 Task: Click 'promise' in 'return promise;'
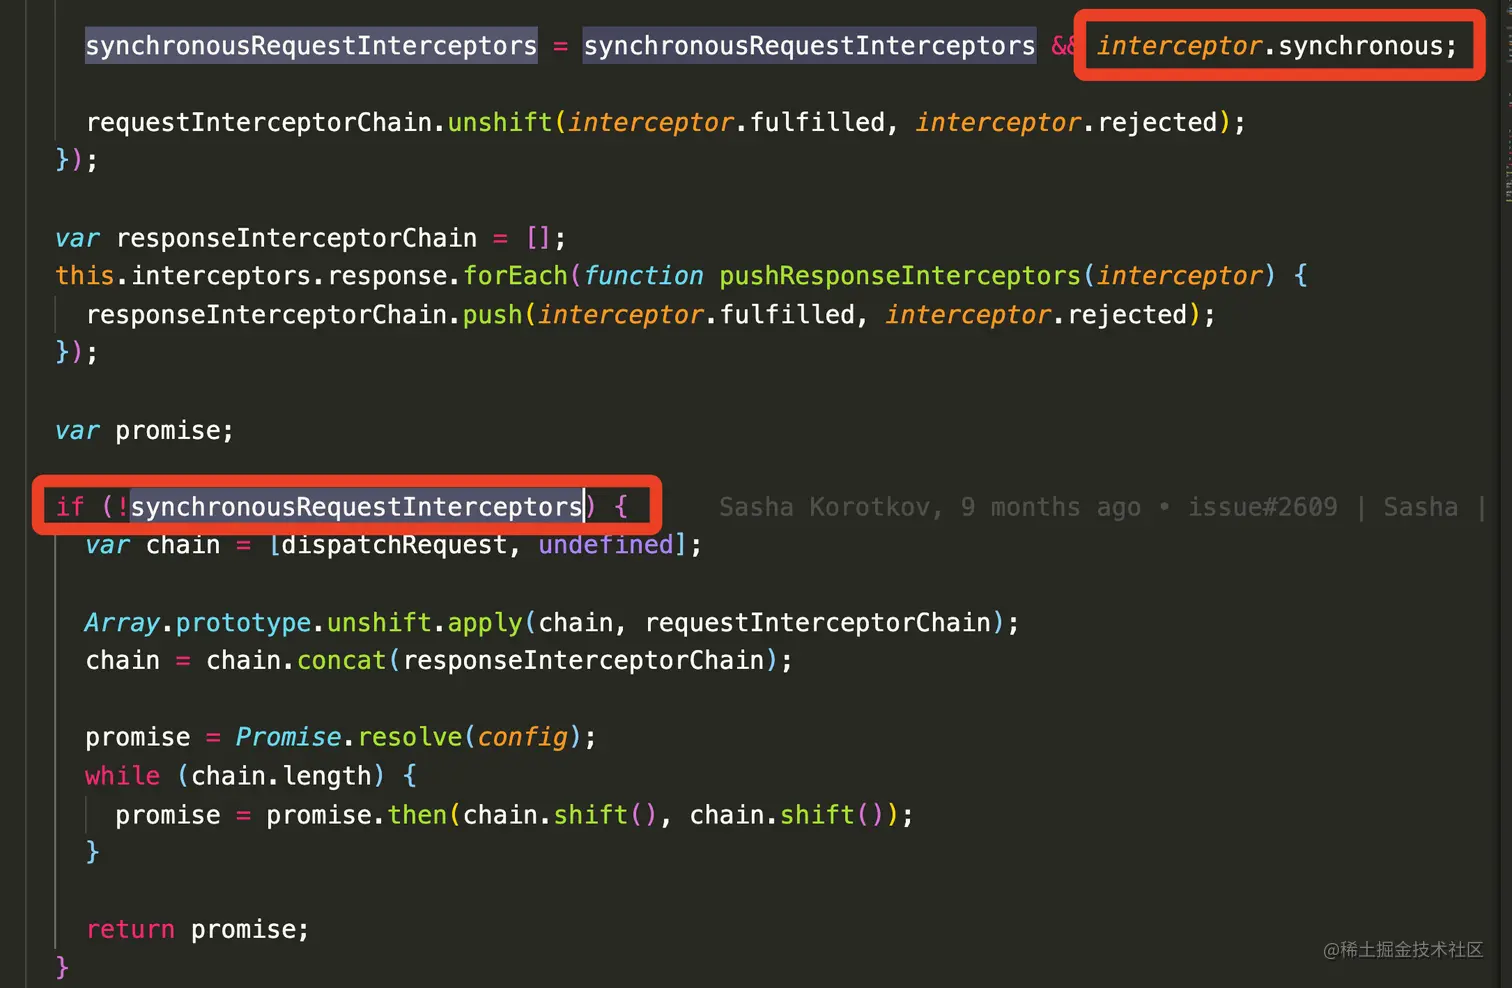tap(243, 930)
